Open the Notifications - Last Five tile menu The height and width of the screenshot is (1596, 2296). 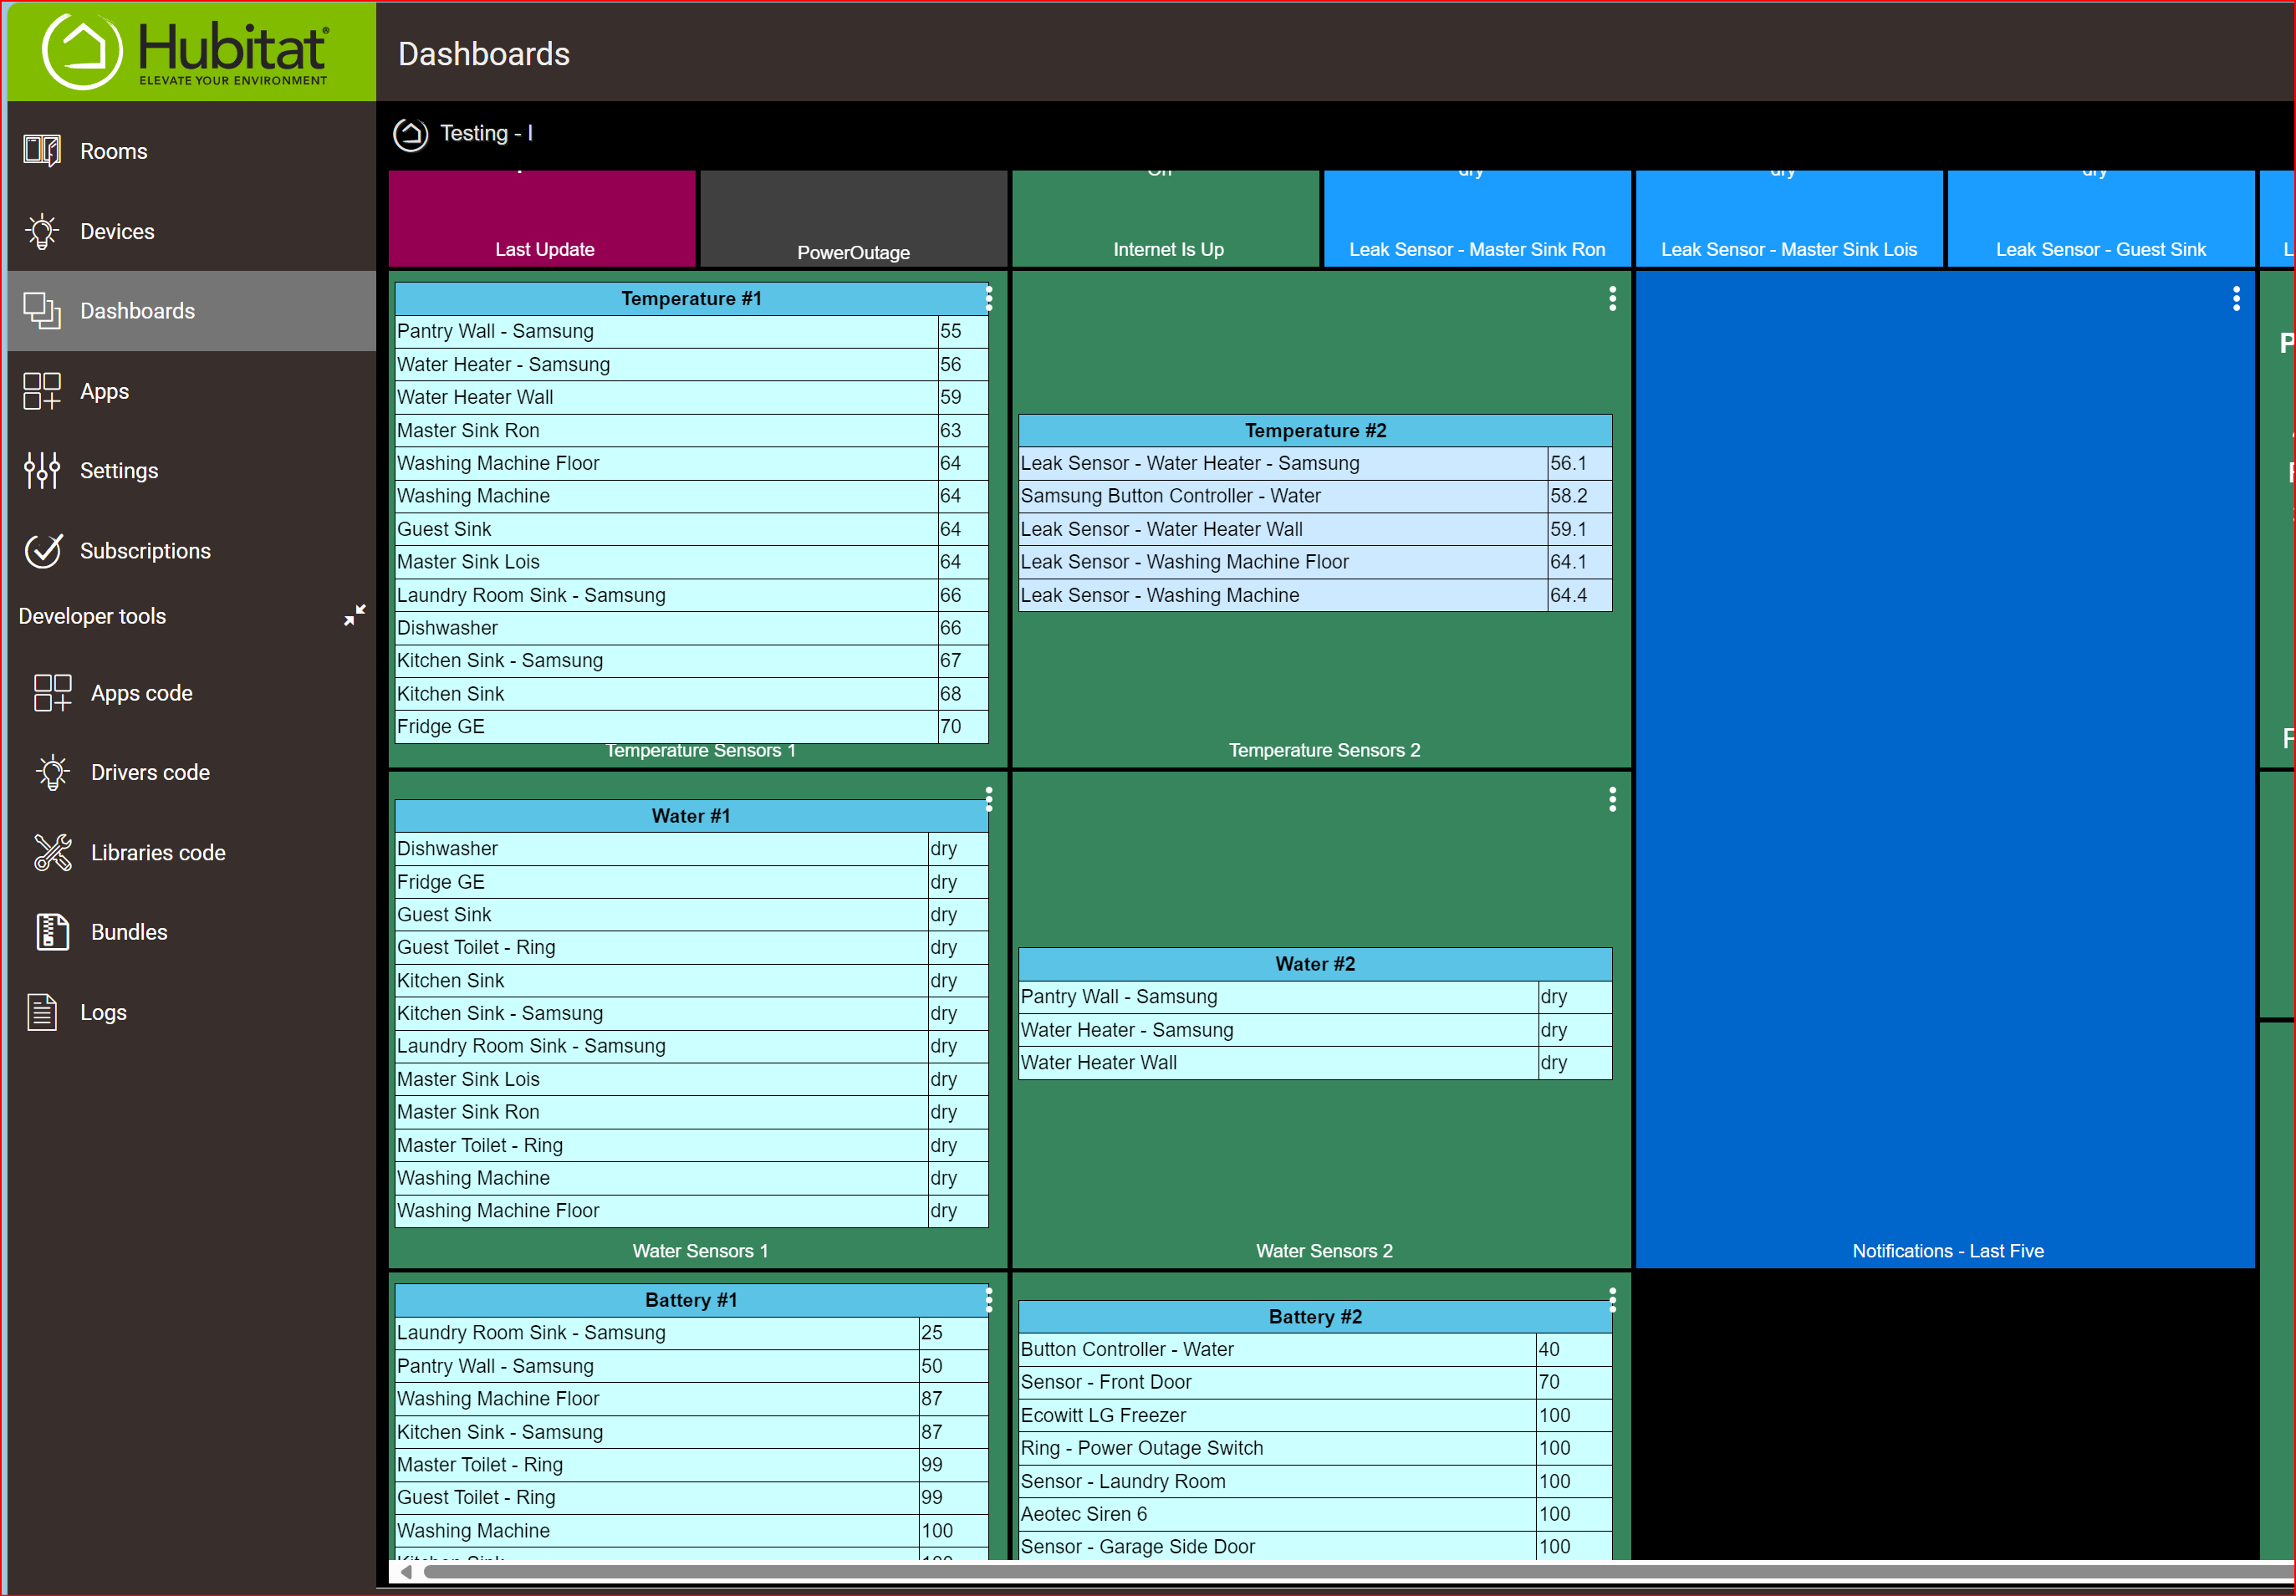click(2236, 298)
